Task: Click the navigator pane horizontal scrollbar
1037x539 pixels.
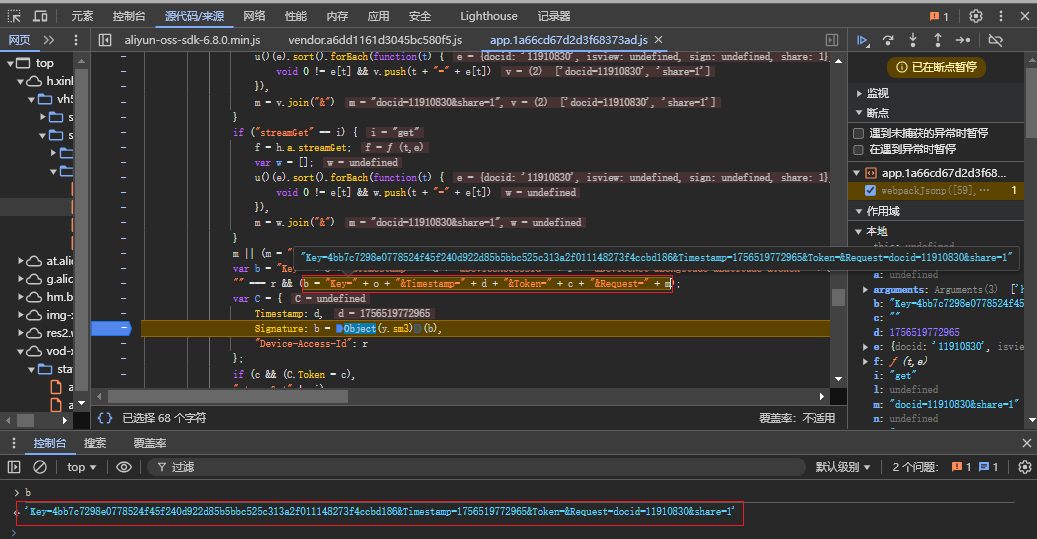Action: [25, 420]
